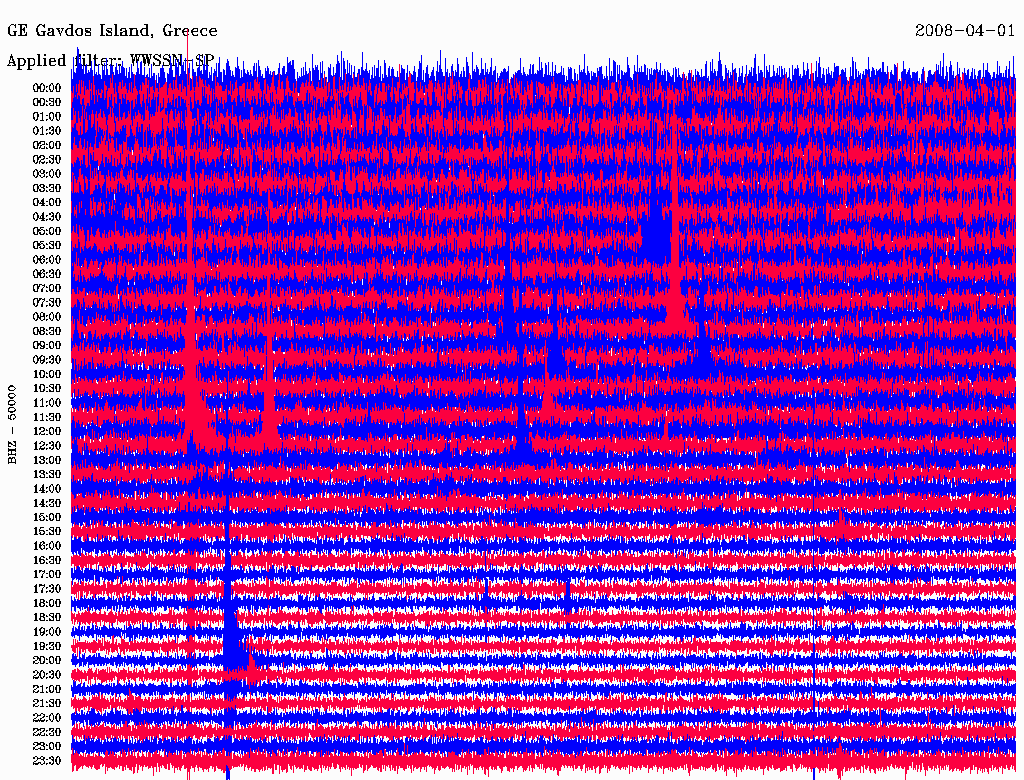The width and height of the screenshot is (1024, 780).
Task: Select the 12:00 time label
Action: [47, 432]
